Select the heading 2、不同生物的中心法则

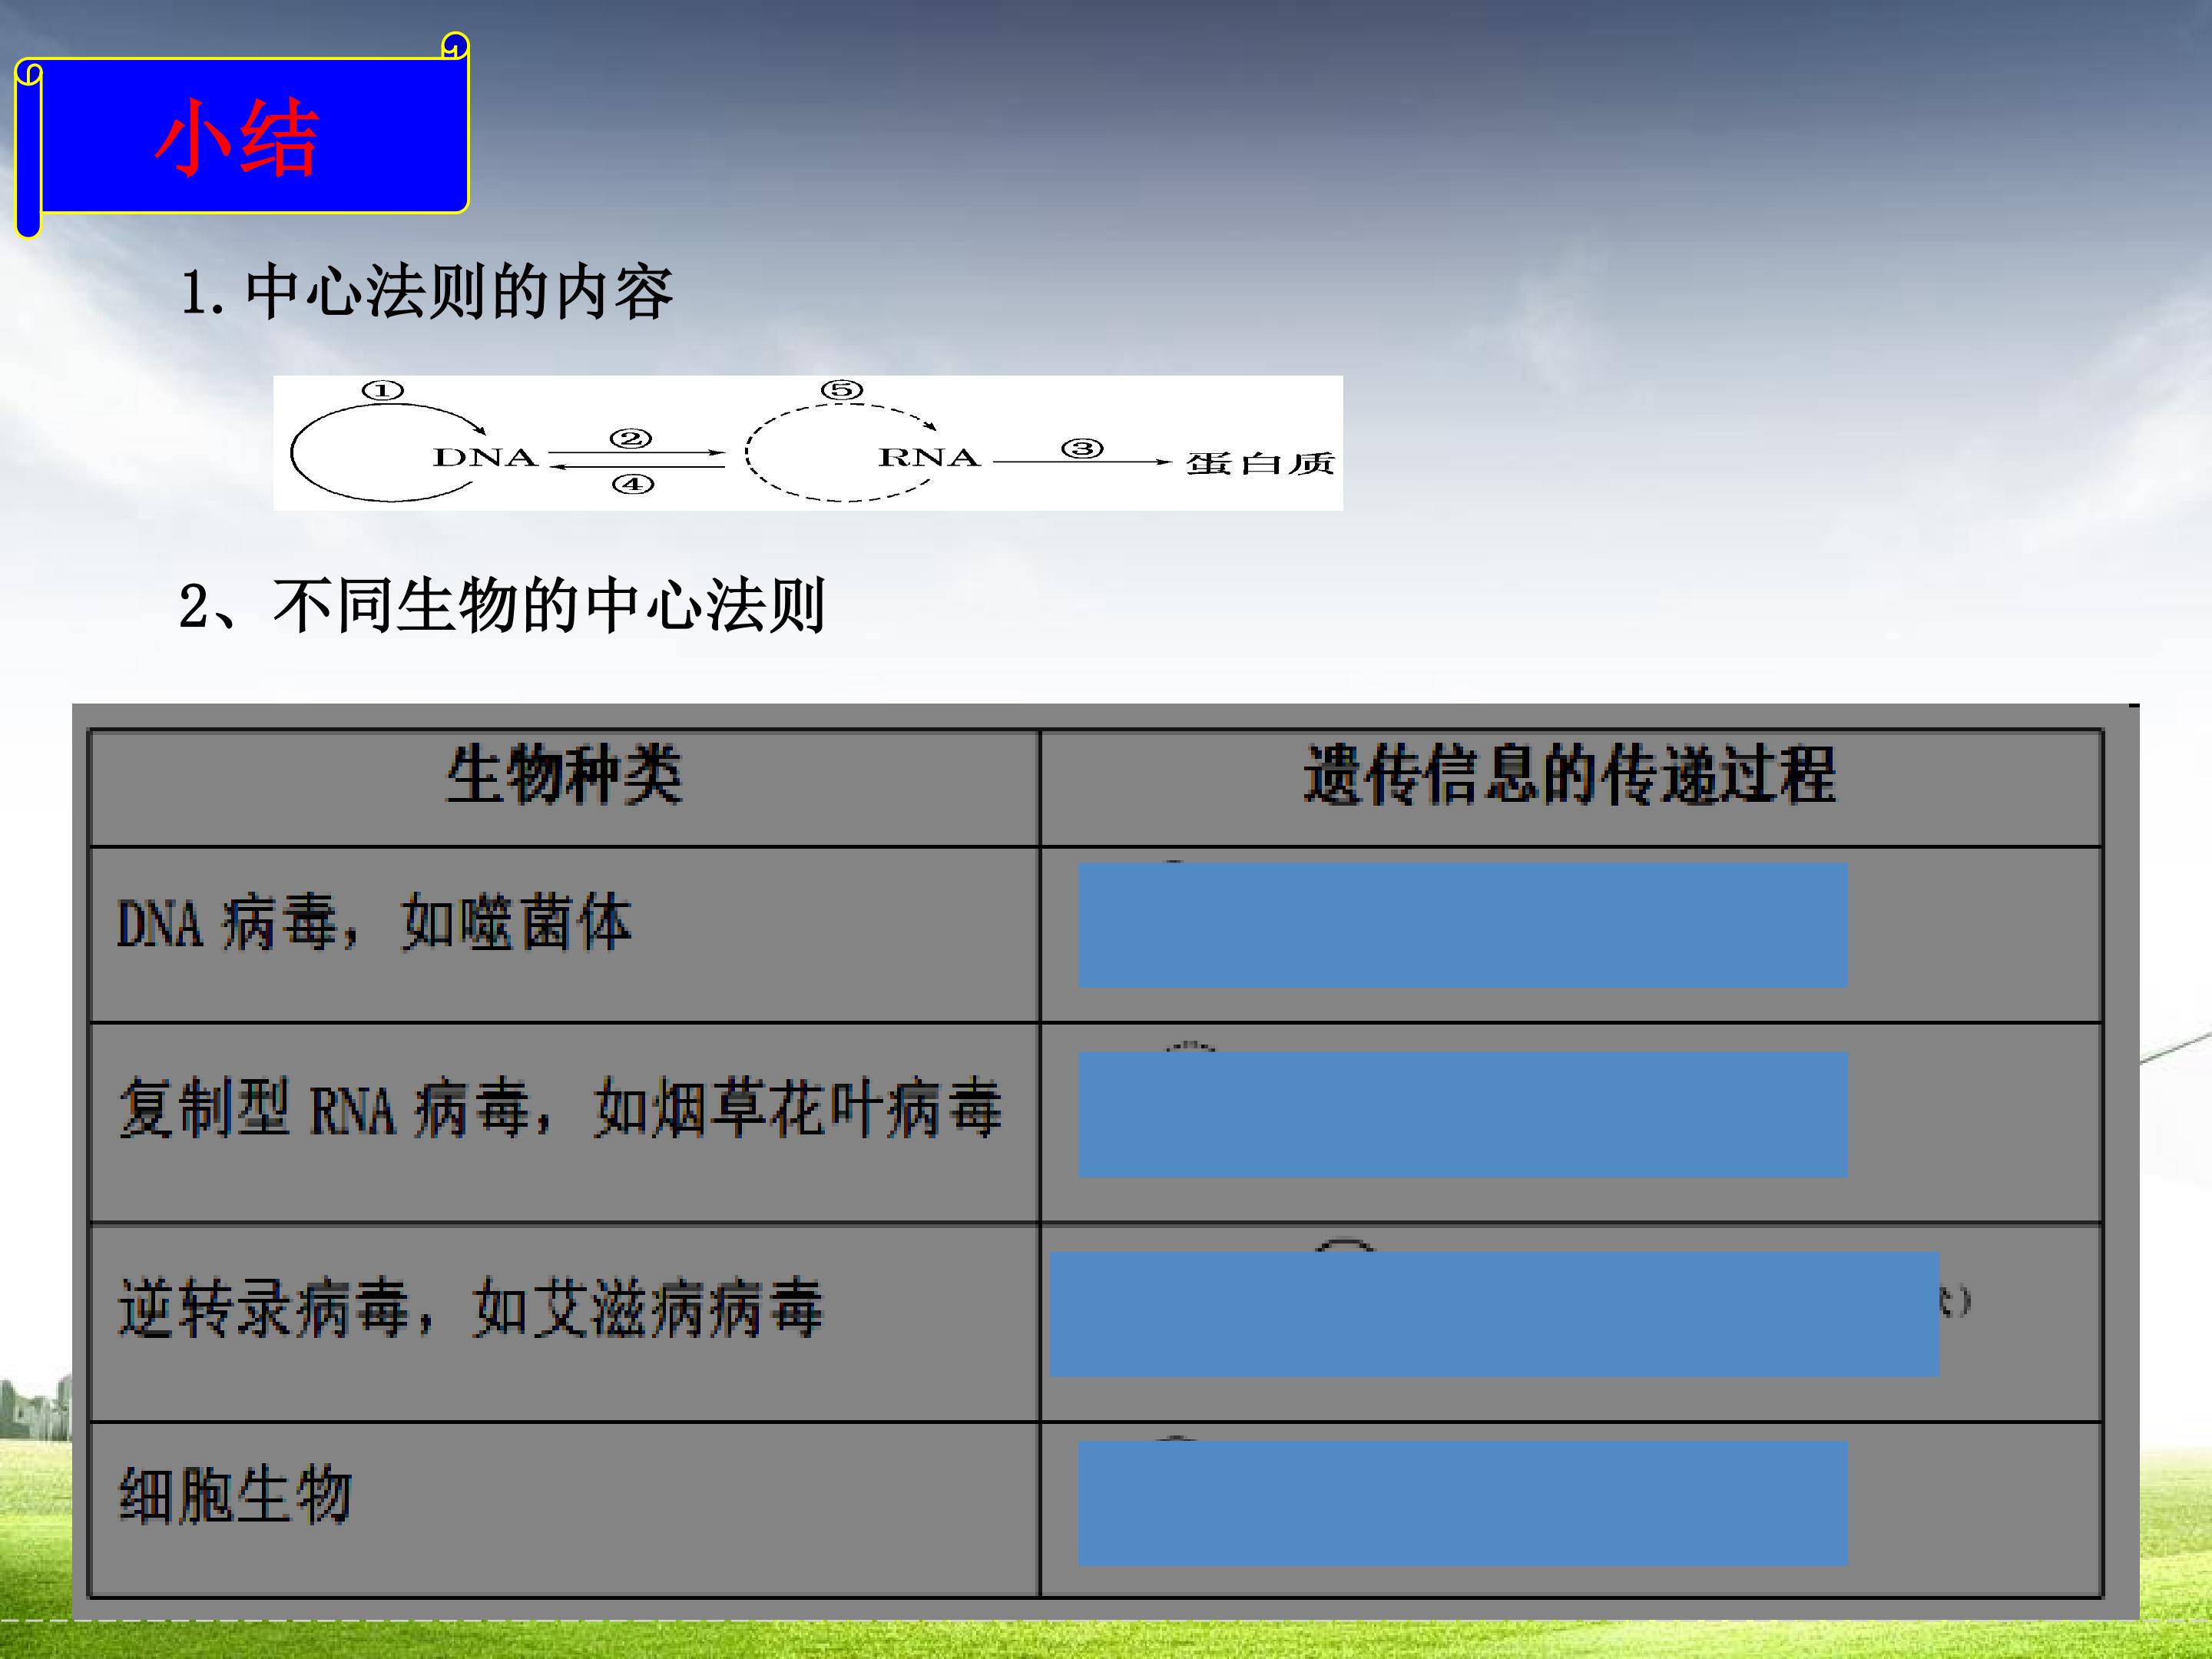[502, 606]
